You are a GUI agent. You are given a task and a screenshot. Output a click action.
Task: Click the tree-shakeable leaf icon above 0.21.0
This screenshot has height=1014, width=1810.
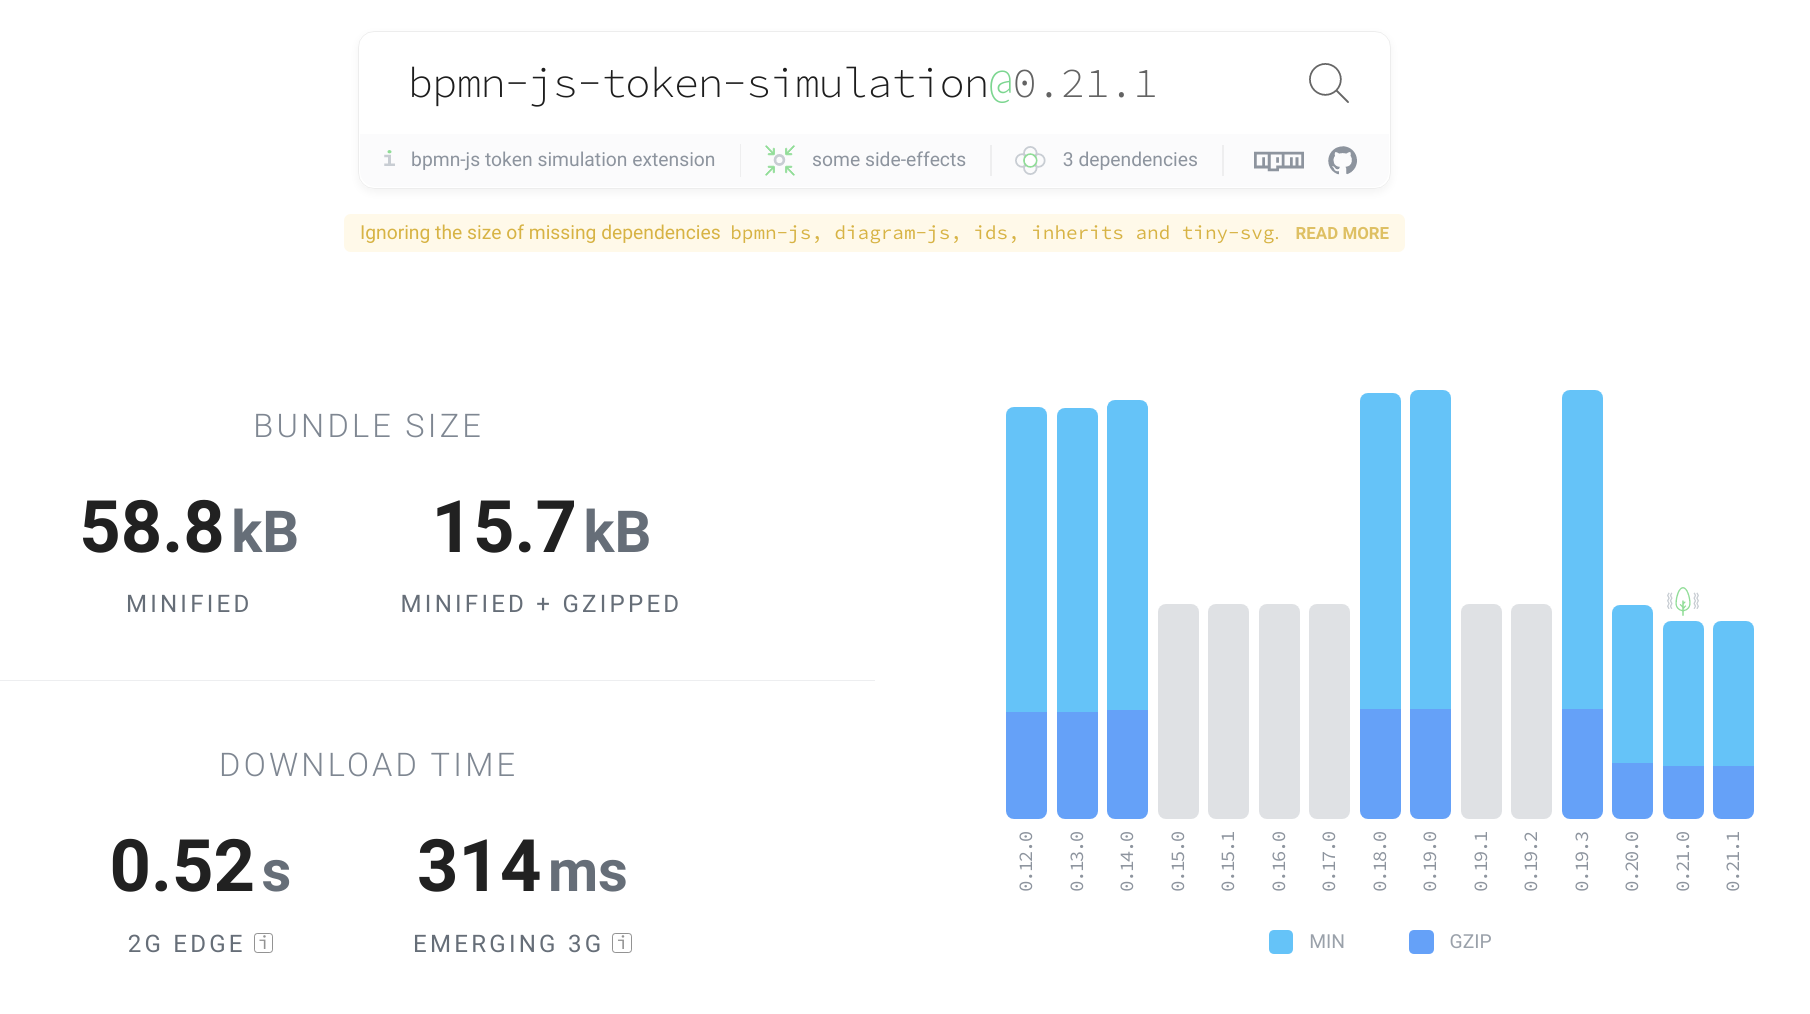1683,600
